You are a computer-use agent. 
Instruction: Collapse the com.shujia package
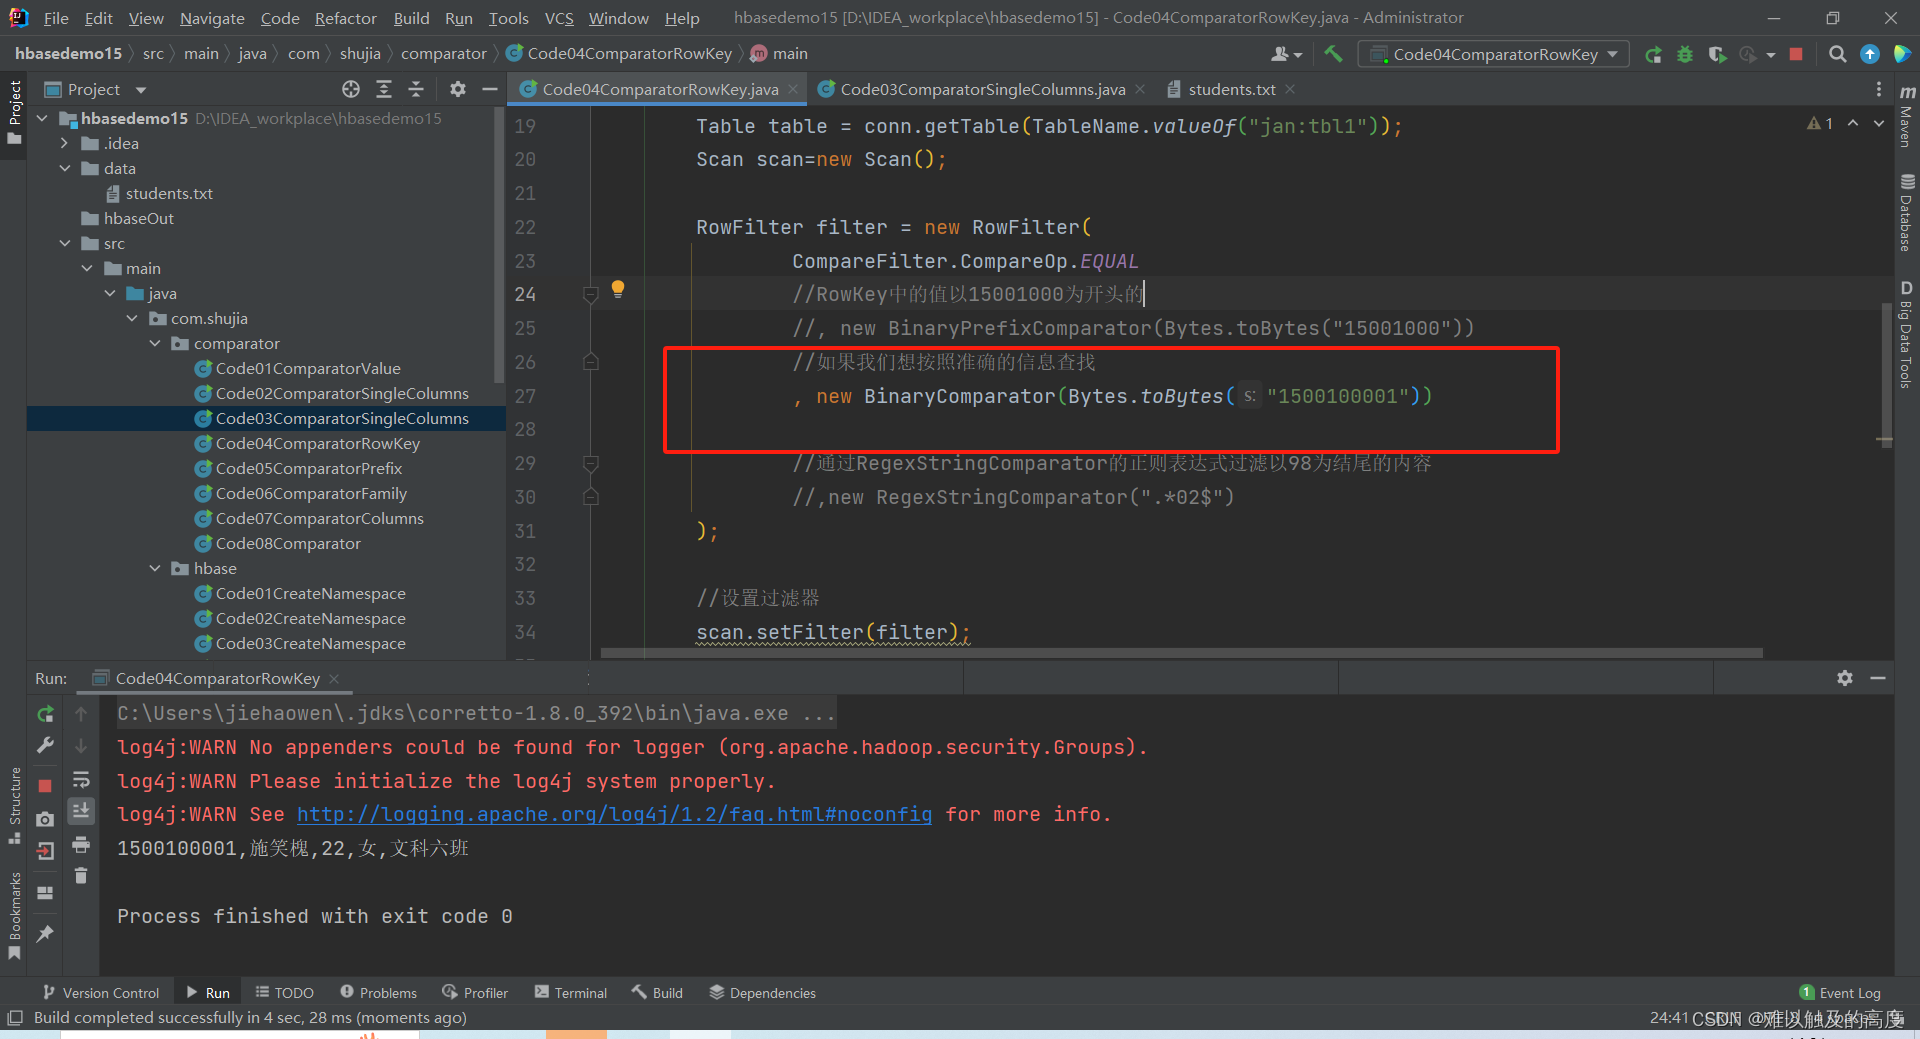[131, 318]
